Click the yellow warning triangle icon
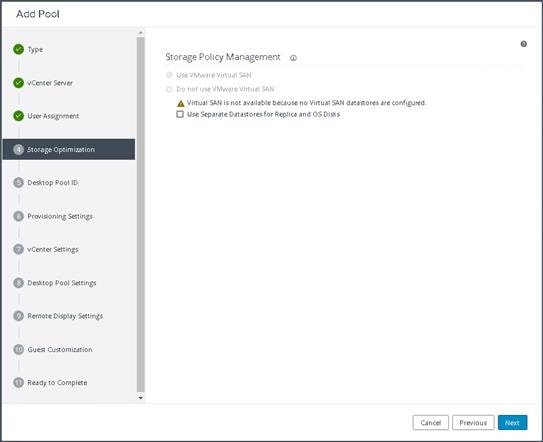 coord(181,103)
